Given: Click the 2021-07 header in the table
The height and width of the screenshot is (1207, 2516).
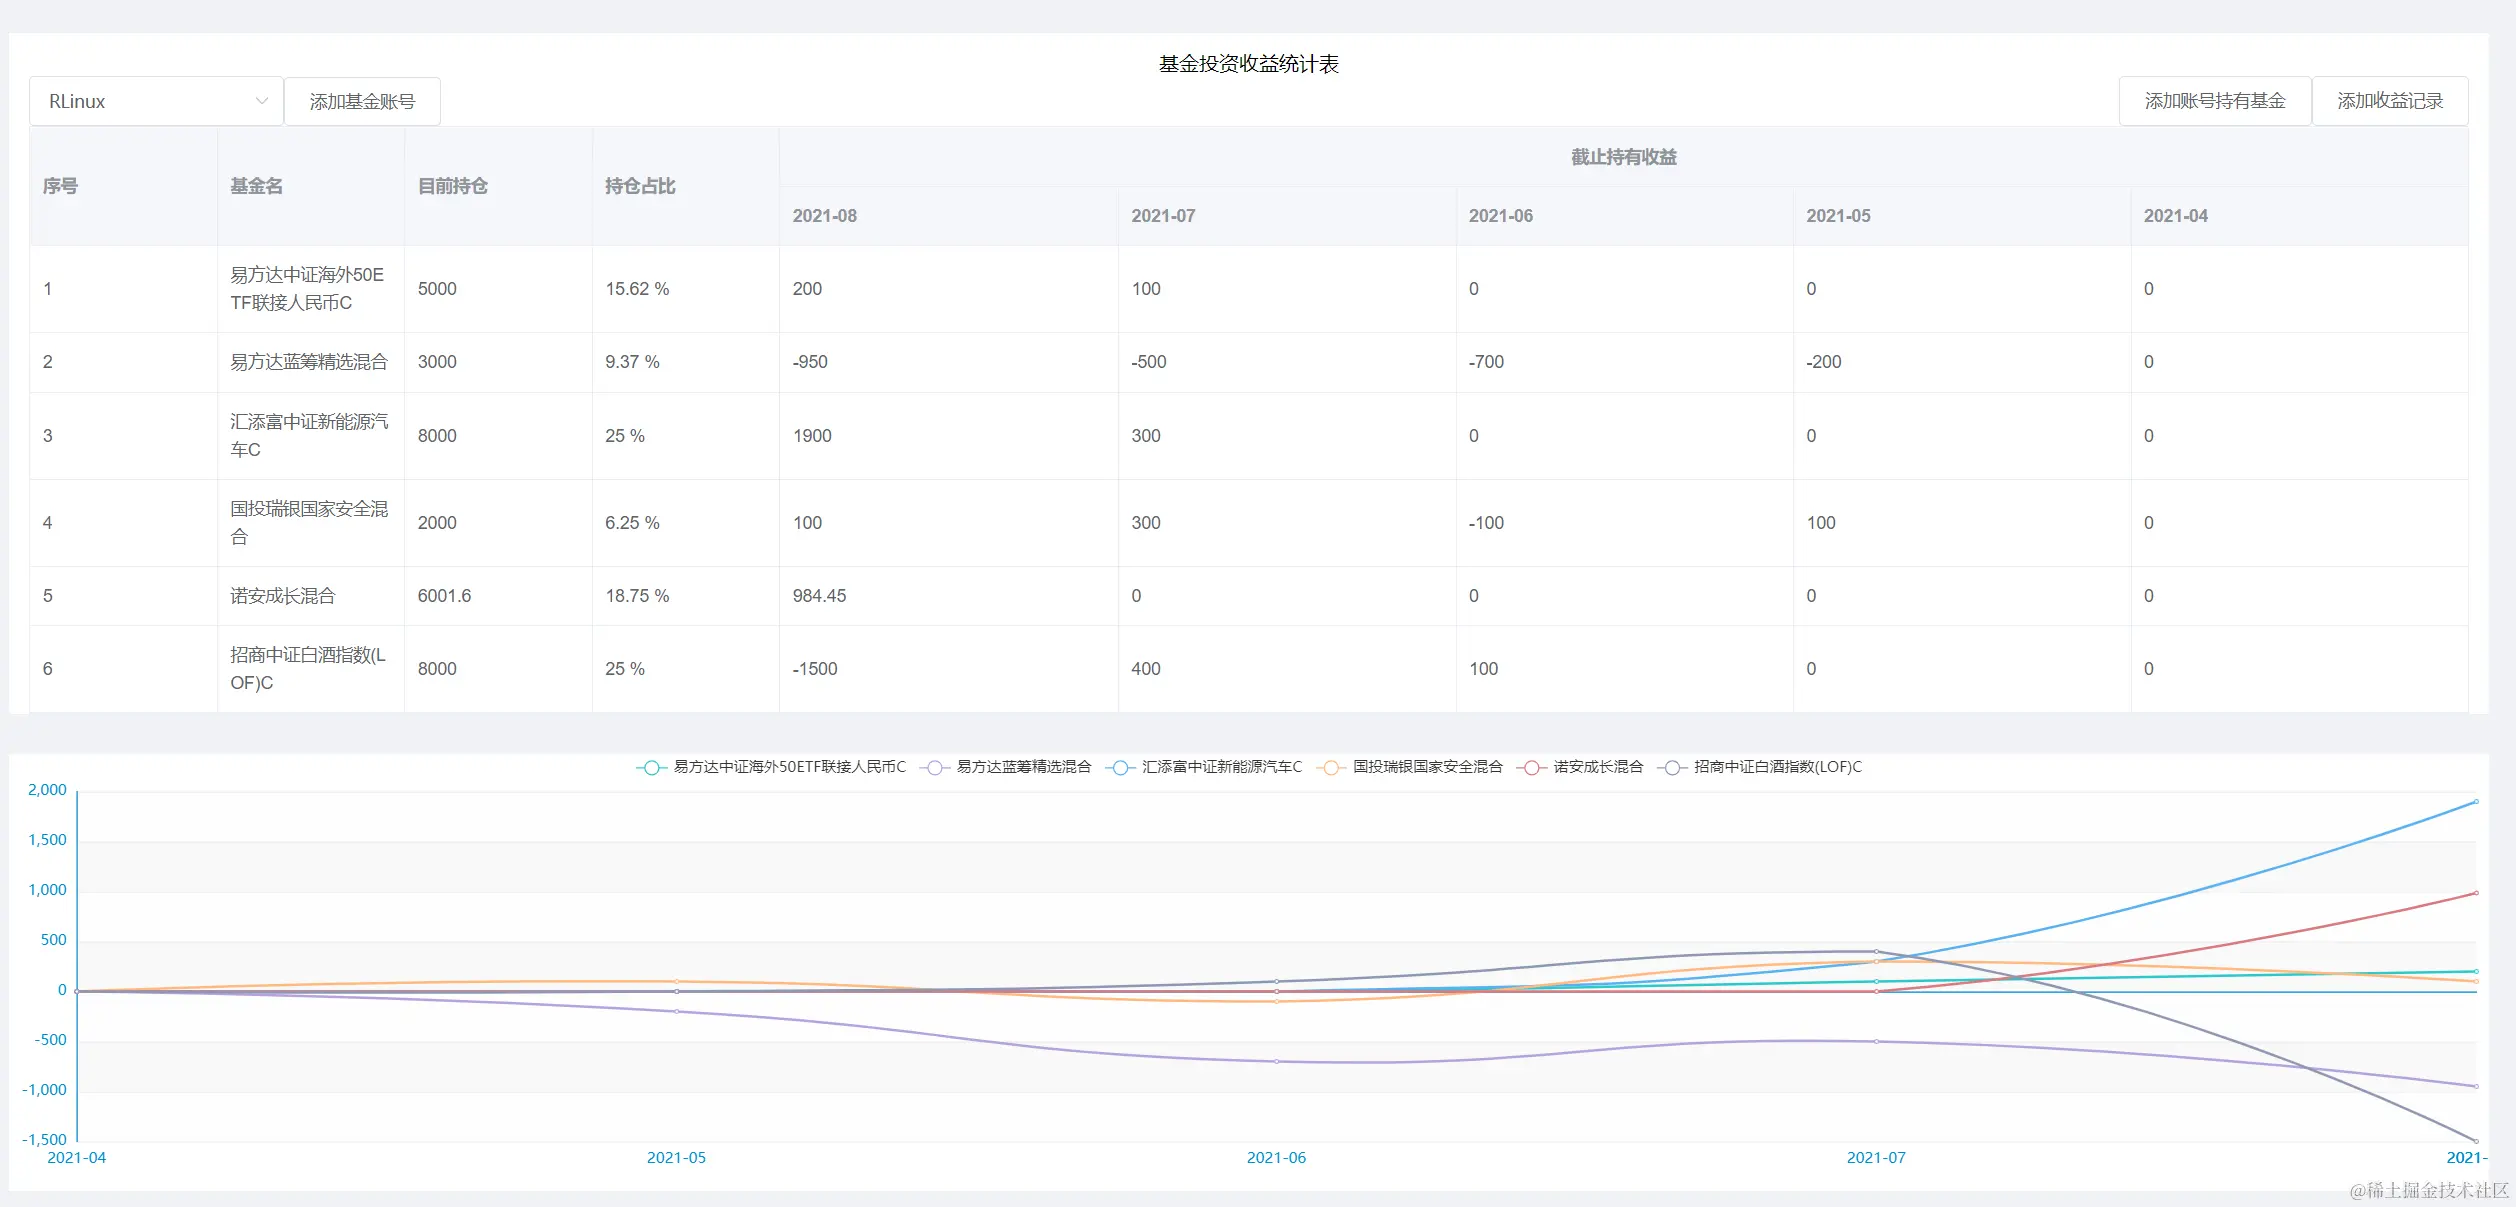Looking at the screenshot, I should 1163,216.
